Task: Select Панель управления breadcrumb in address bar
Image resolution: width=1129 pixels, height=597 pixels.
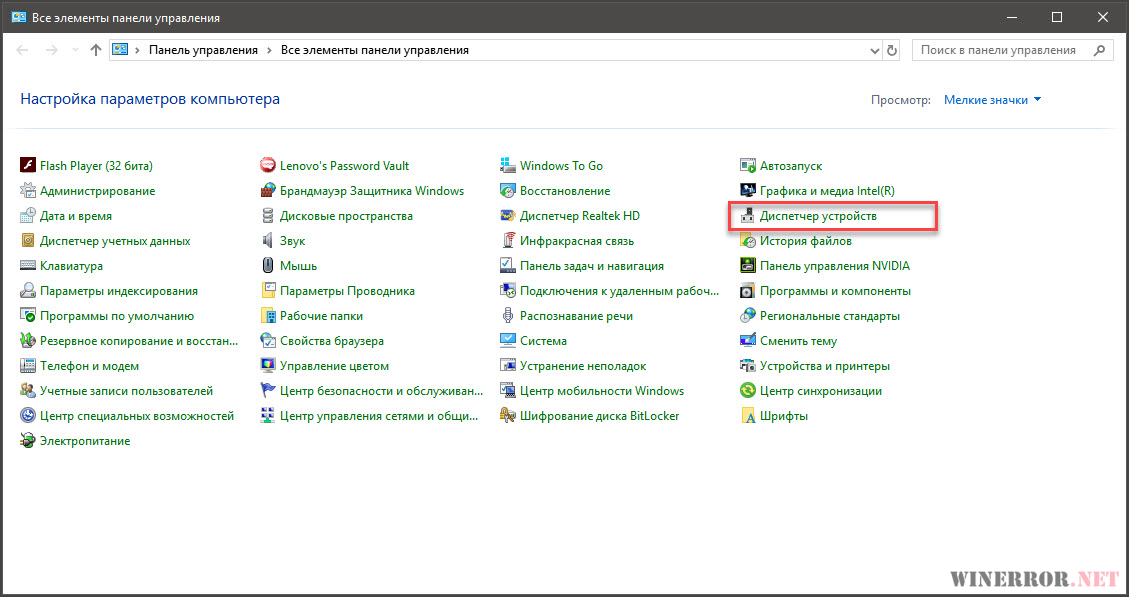Action: pos(203,50)
